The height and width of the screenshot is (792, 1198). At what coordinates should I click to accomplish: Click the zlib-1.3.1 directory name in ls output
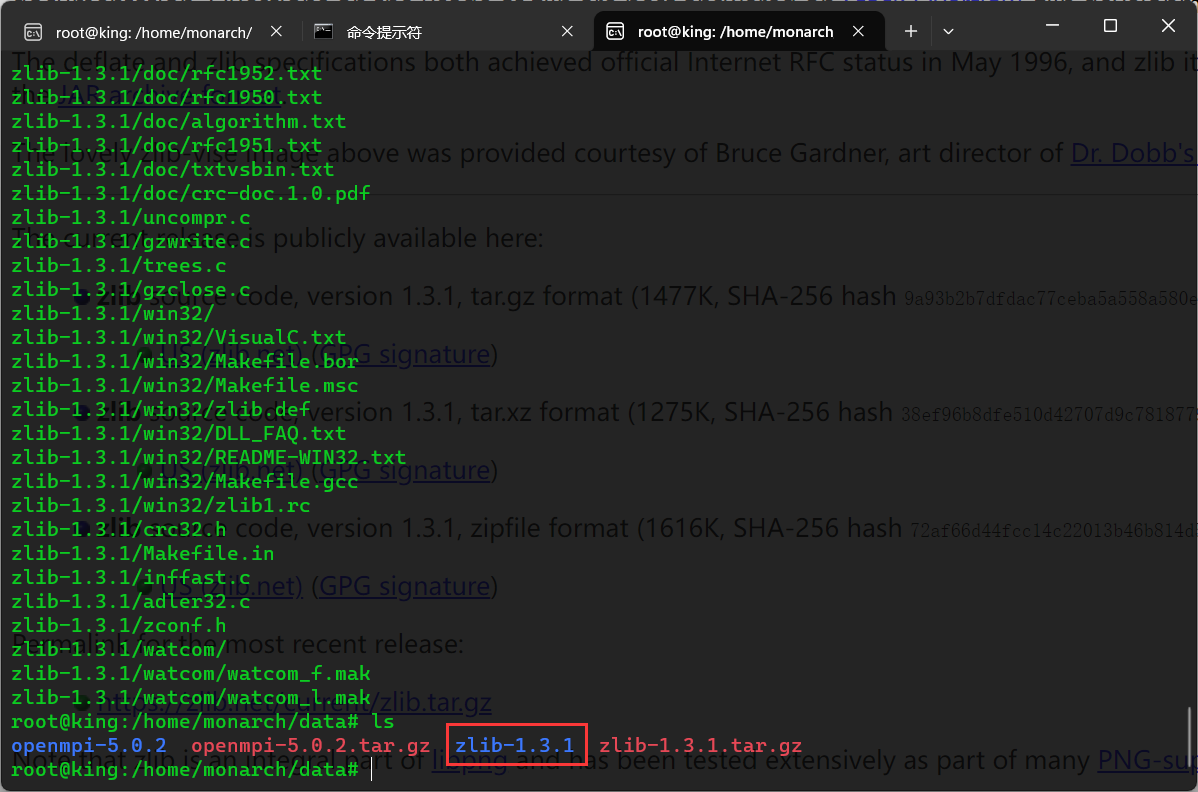click(x=515, y=745)
